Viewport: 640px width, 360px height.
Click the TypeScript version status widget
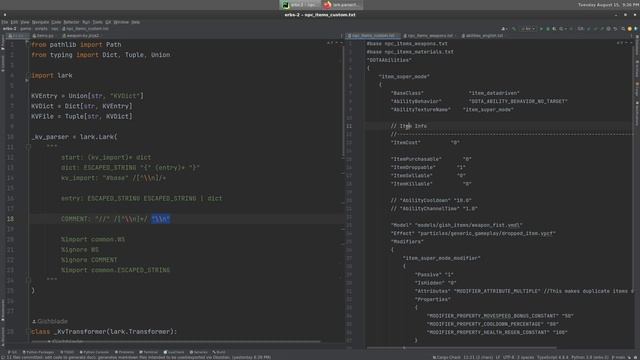coord(552,357)
